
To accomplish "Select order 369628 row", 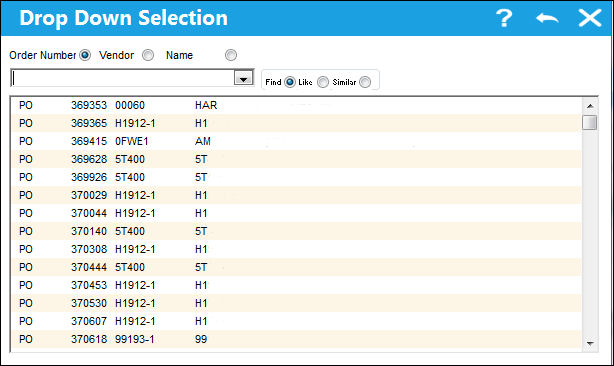I will click(x=296, y=159).
